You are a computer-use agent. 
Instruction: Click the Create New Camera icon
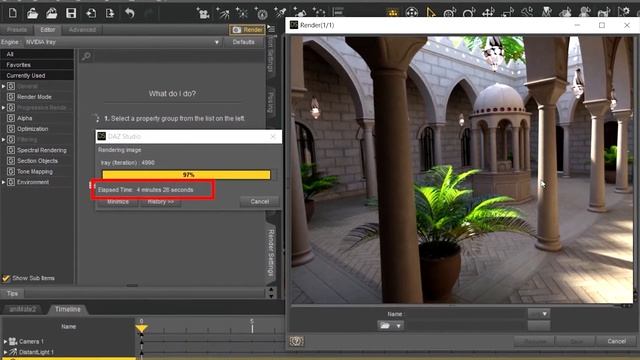click(x=203, y=13)
